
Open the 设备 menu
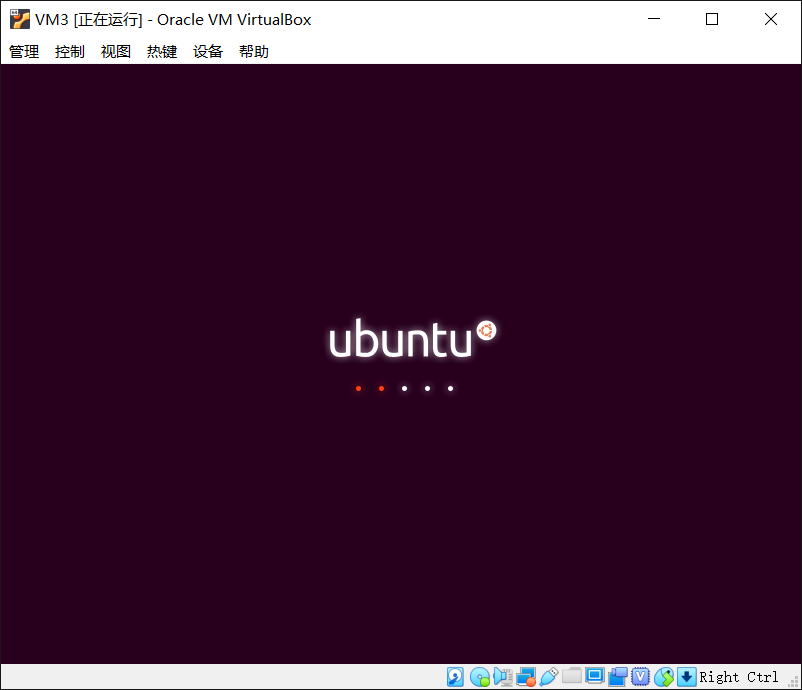click(208, 52)
